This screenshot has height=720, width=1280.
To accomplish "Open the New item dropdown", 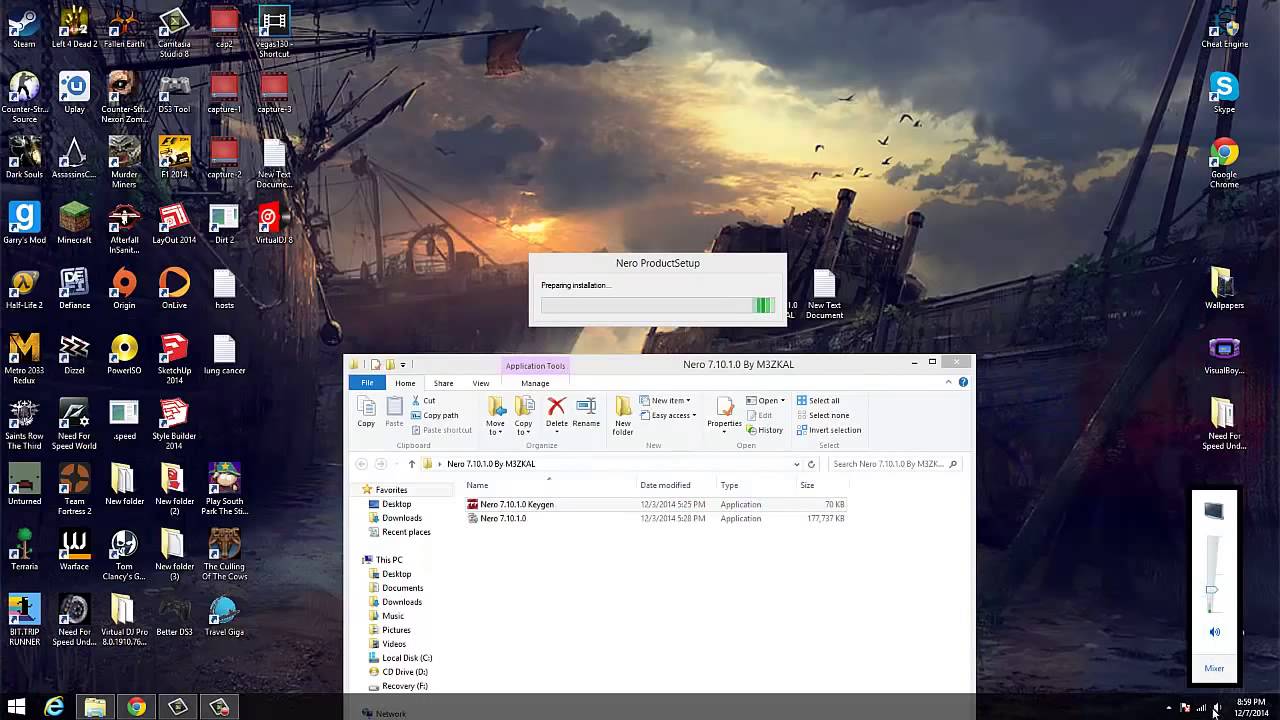I will click(665, 400).
